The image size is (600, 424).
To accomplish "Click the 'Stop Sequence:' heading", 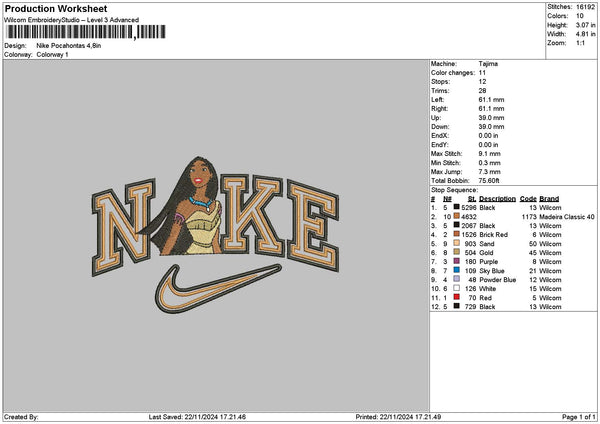I will click(x=454, y=190).
